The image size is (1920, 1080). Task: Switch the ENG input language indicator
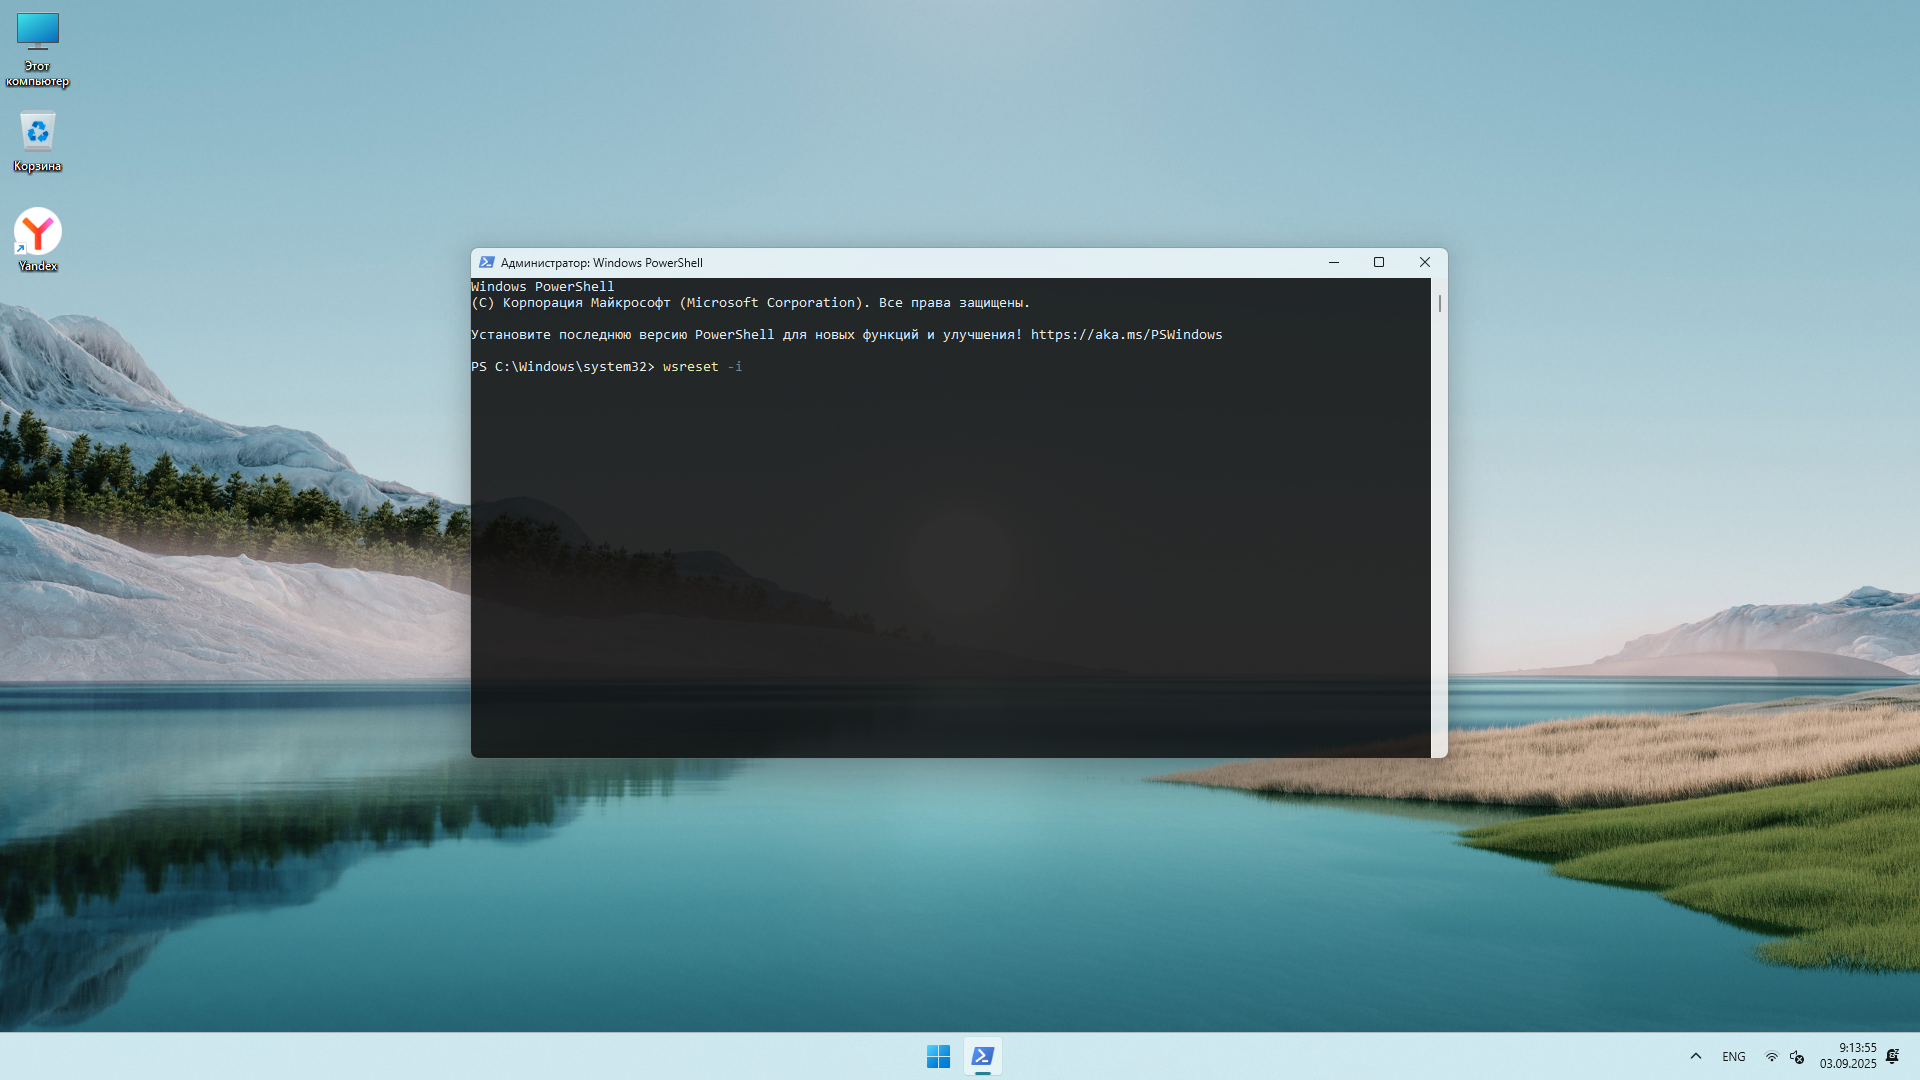tap(1734, 1057)
